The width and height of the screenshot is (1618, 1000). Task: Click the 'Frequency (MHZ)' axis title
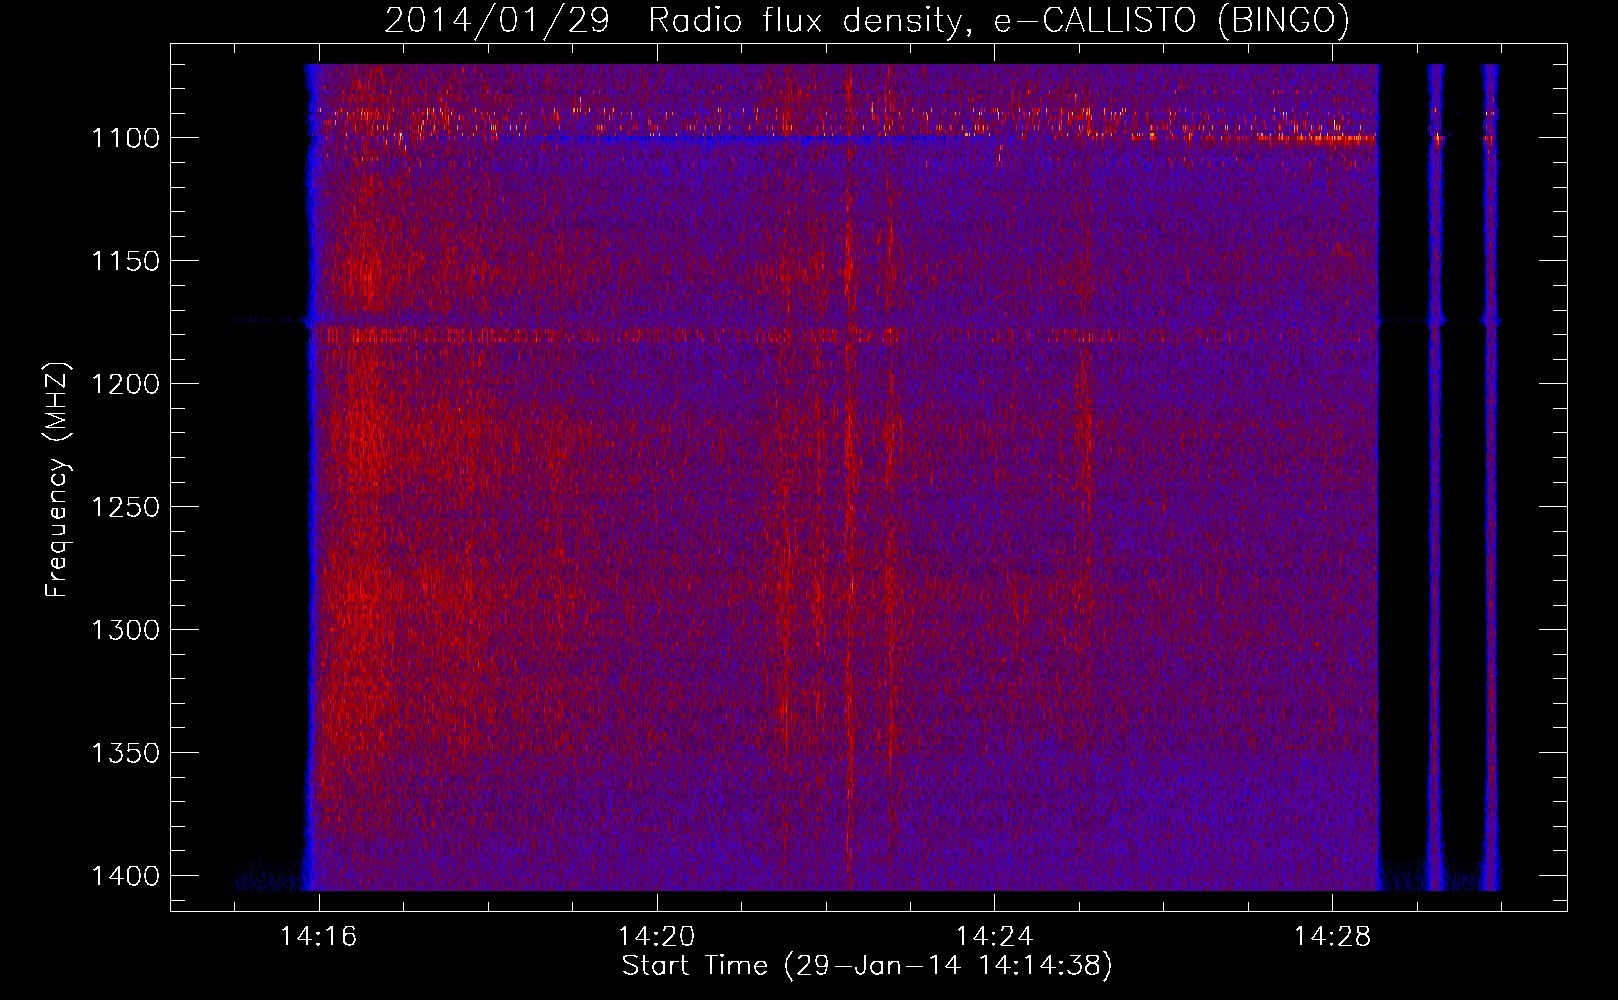[58, 480]
